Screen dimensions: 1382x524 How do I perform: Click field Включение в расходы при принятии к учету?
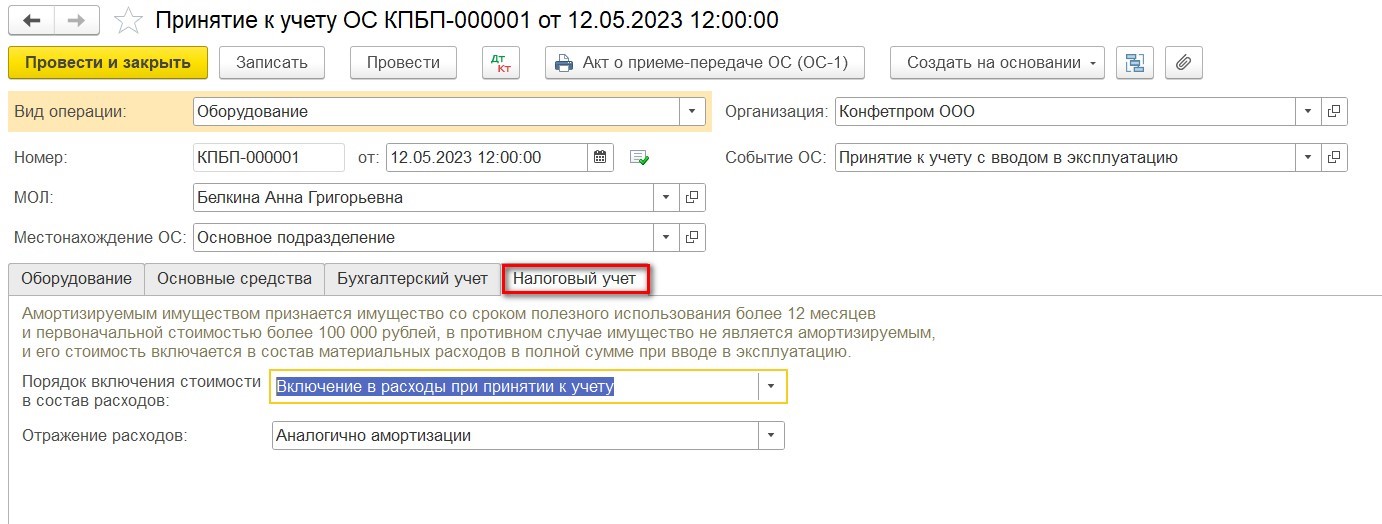tap(515, 386)
